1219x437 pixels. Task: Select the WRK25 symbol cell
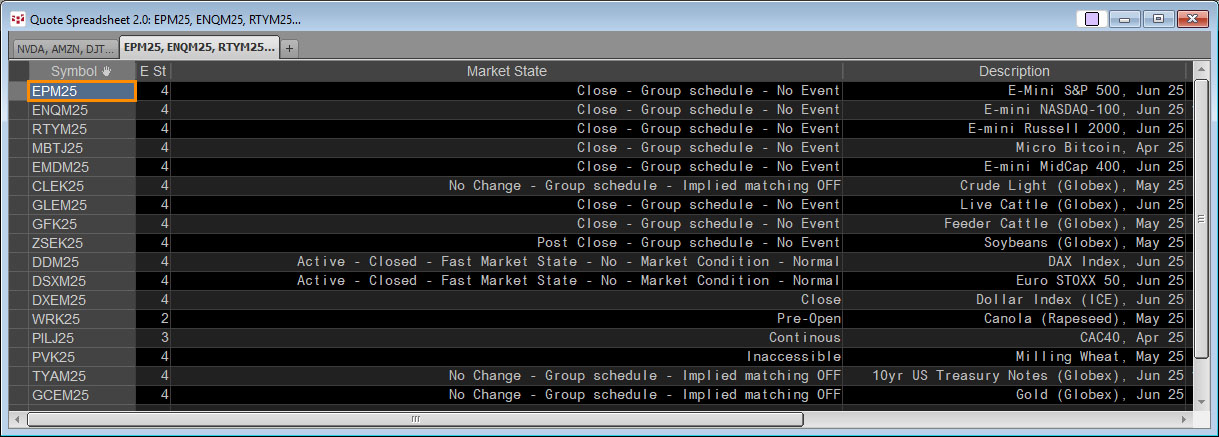pos(82,319)
